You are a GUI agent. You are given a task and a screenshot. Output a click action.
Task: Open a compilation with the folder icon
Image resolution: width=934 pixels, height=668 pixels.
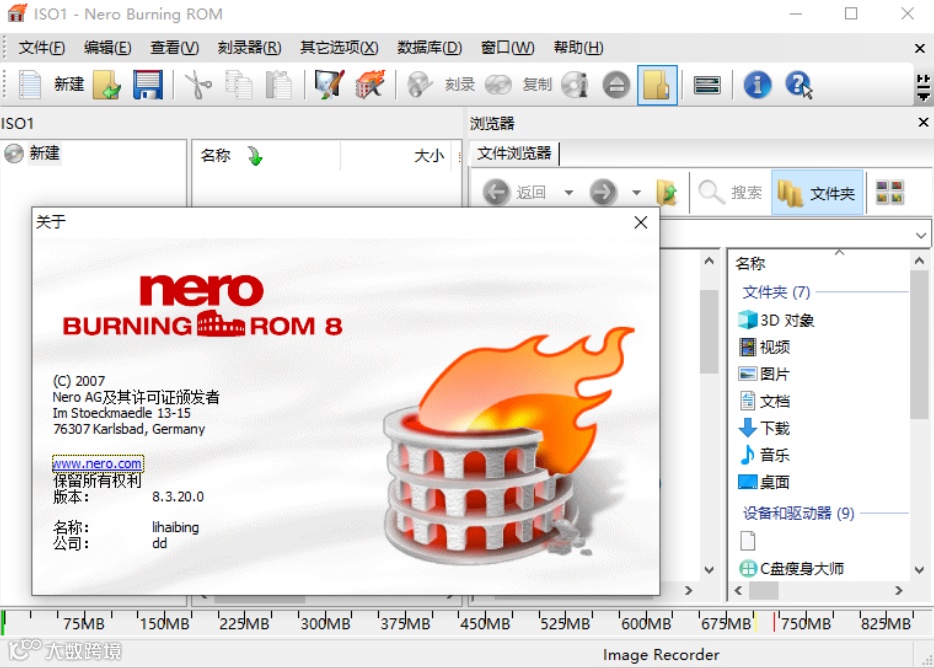point(107,85)
